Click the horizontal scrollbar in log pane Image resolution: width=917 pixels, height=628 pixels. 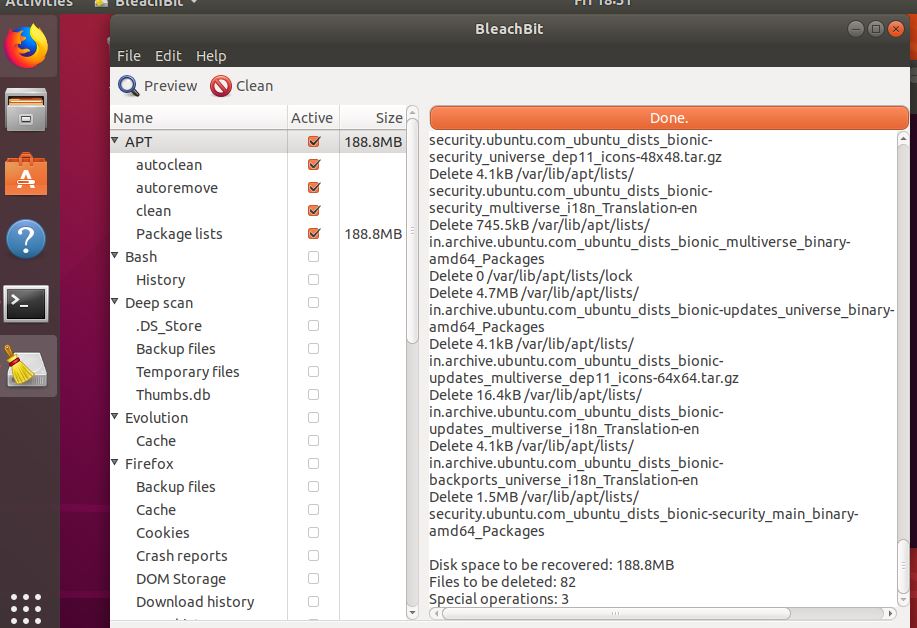pyautogui.click(x=616, y=613)
